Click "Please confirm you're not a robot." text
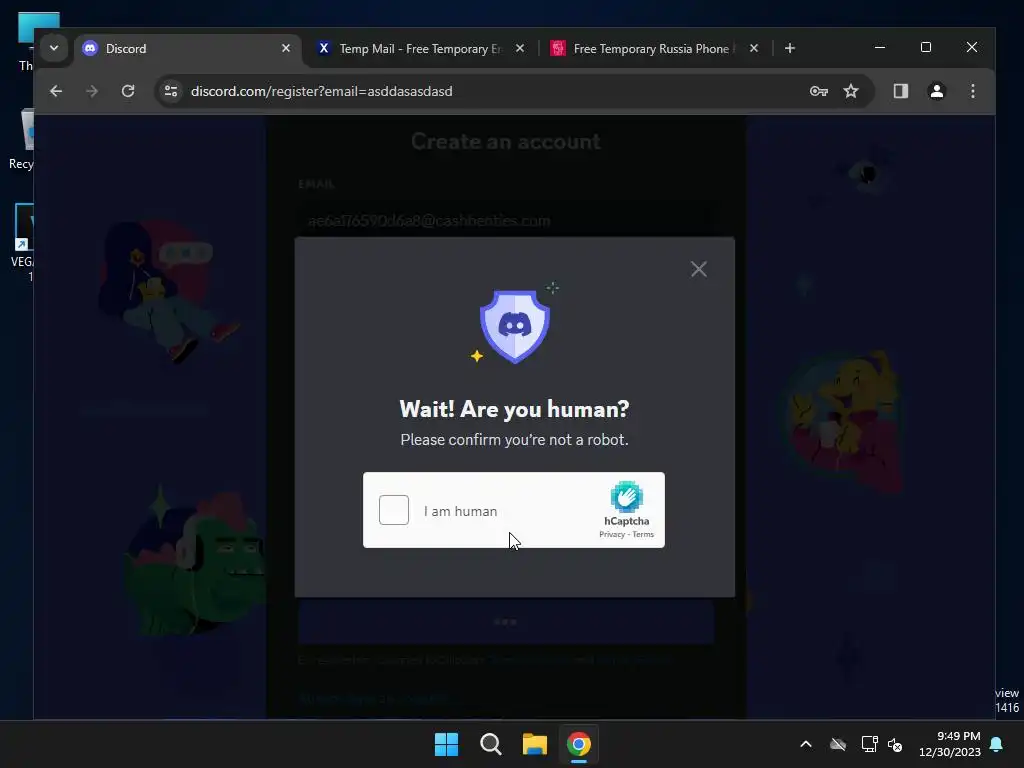Screen dimensions: 1024x768 tap(515, 440)
